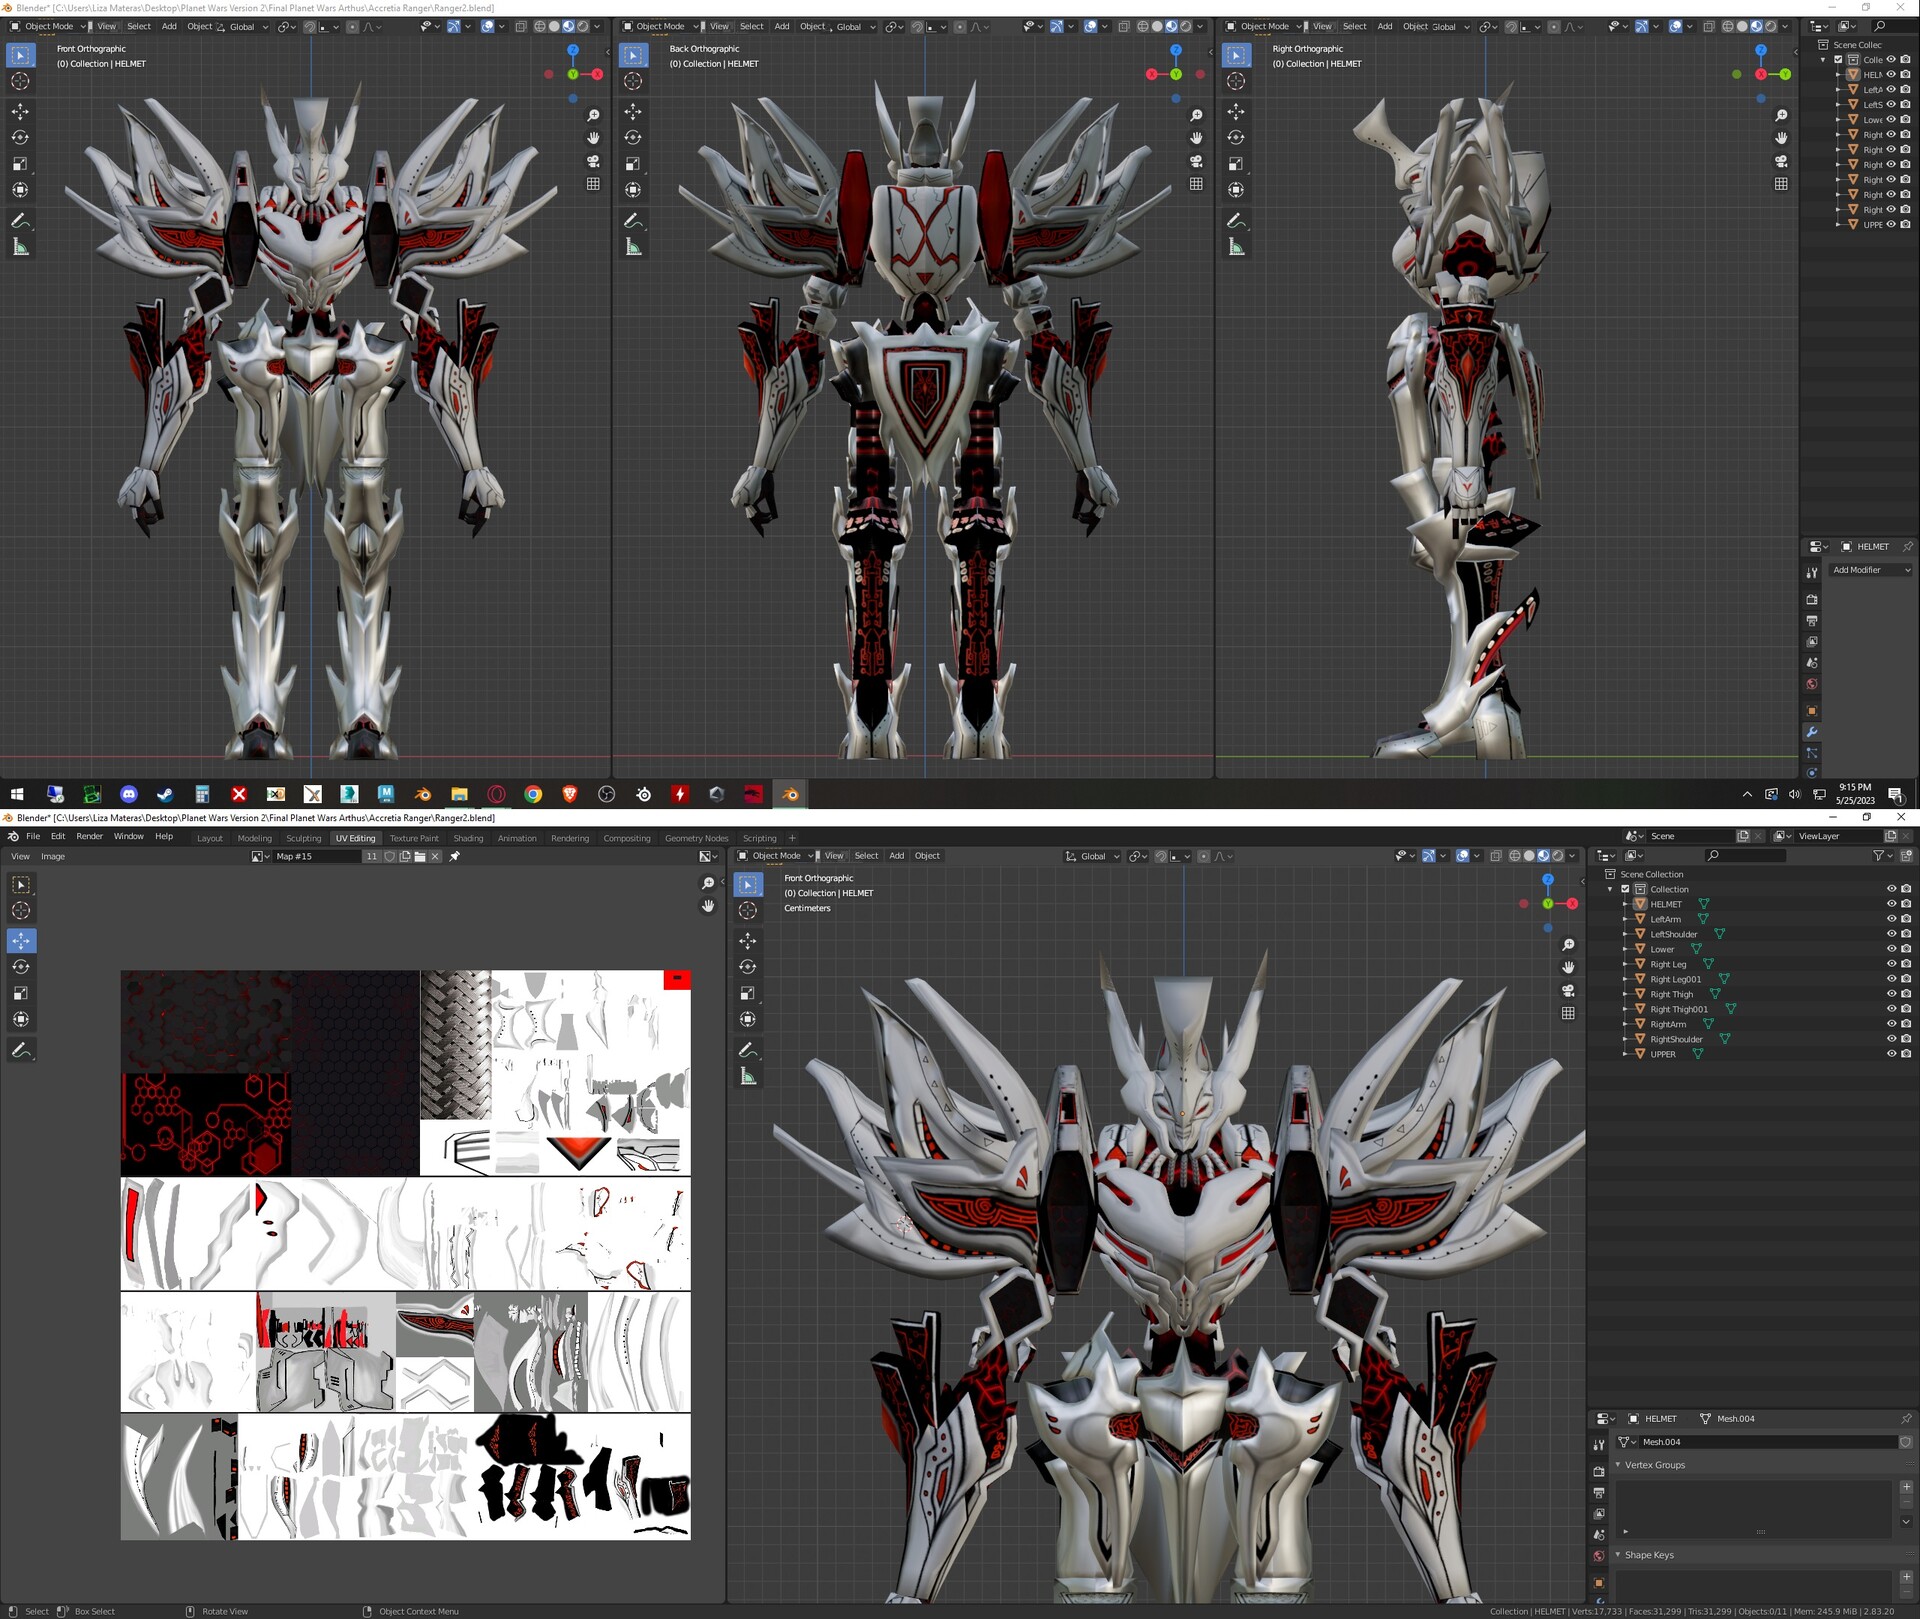1920x1619 pixels.
Task: Expand the Shape Keys panel
Action: point(1651,1555)
